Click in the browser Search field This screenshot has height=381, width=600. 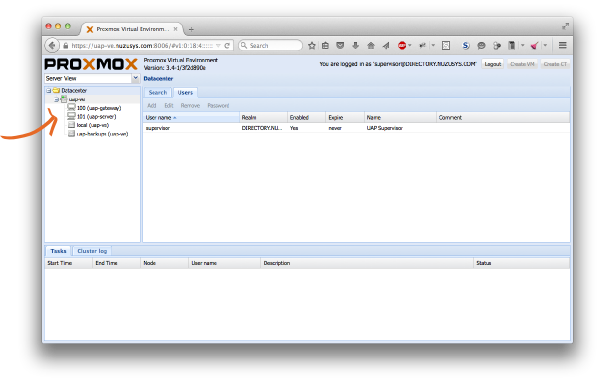tap(271, 46)
